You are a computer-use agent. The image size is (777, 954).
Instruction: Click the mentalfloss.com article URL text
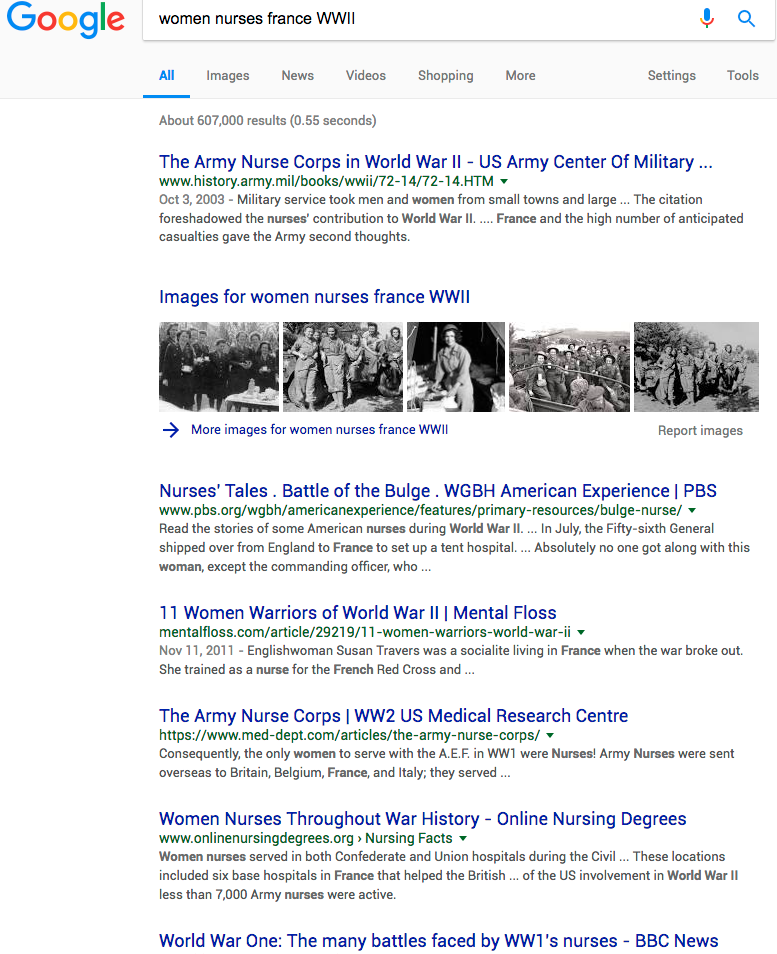[365, 632]
